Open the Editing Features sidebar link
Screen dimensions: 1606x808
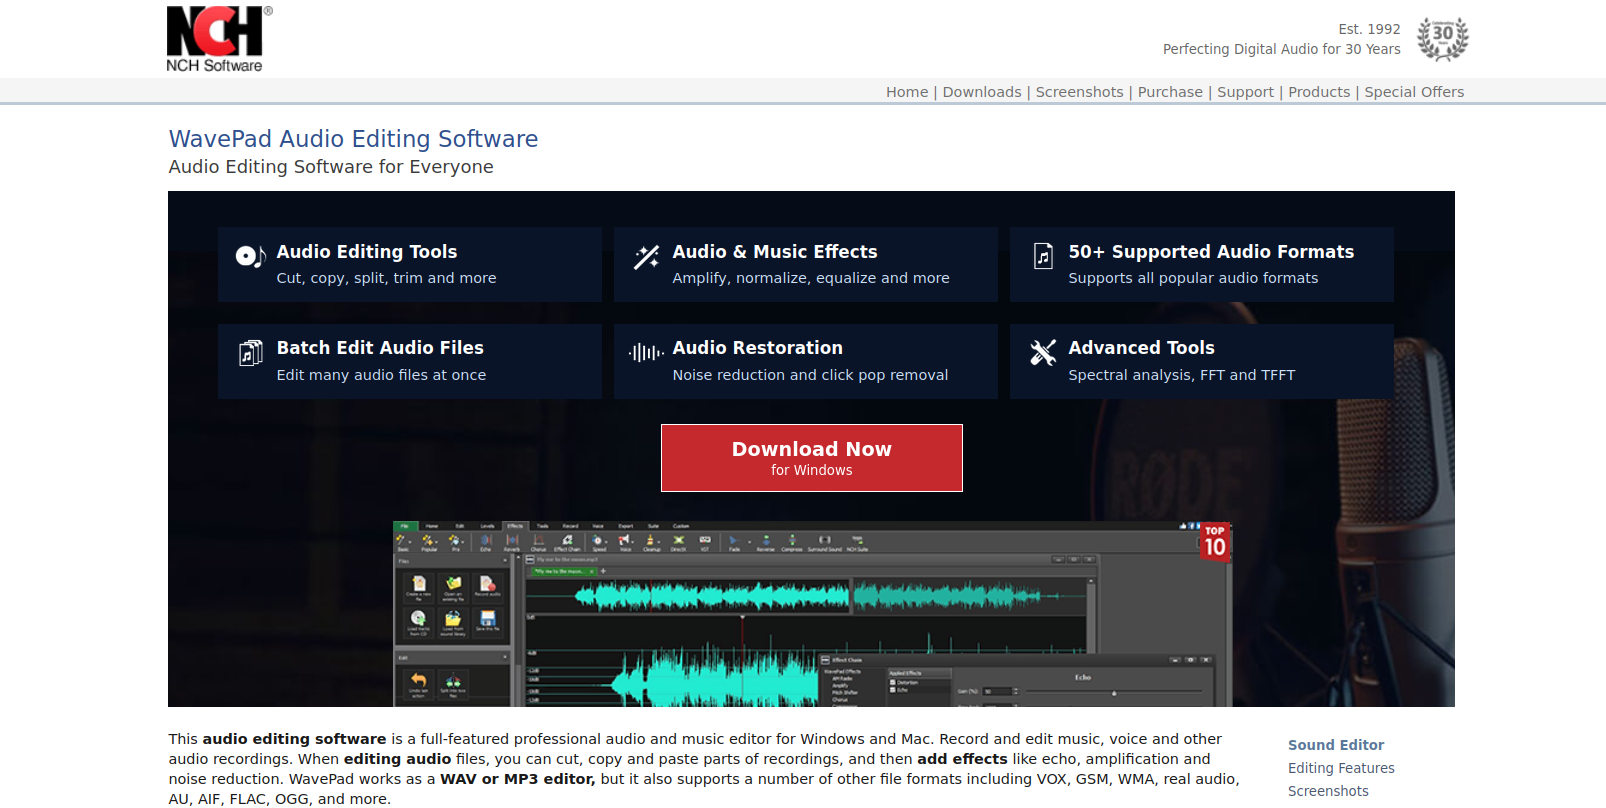click(x=1340, y=768)
